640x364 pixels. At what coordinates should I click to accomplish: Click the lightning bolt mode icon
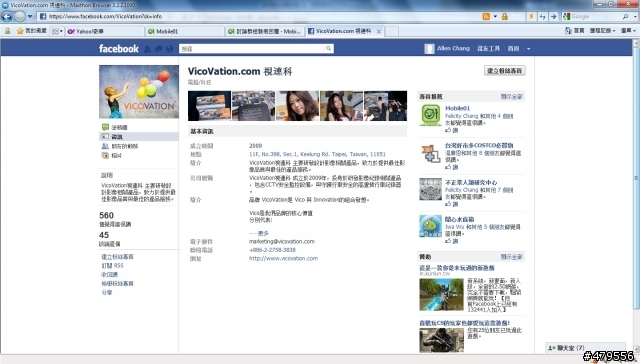531,16
